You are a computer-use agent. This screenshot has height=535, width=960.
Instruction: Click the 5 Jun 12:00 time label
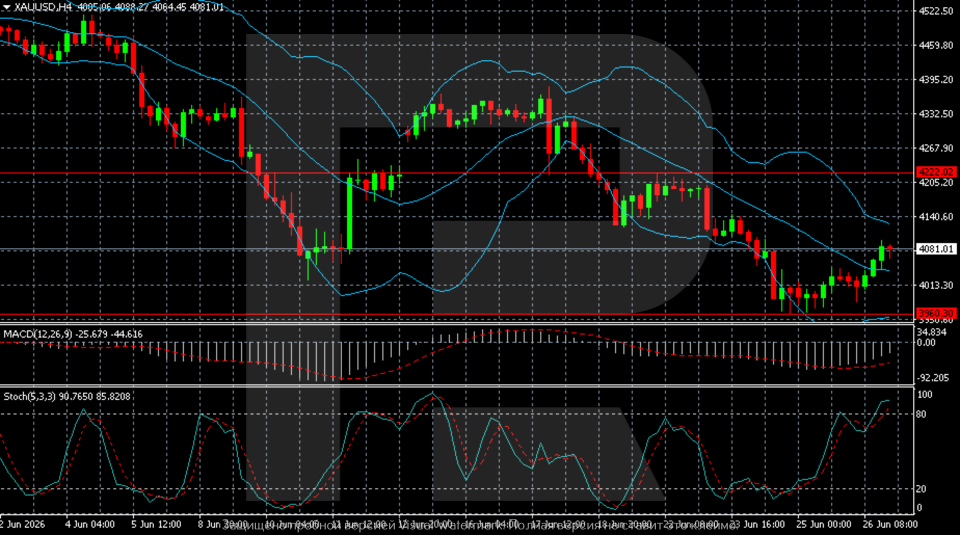pyautogui.click(x=156, y=525)
